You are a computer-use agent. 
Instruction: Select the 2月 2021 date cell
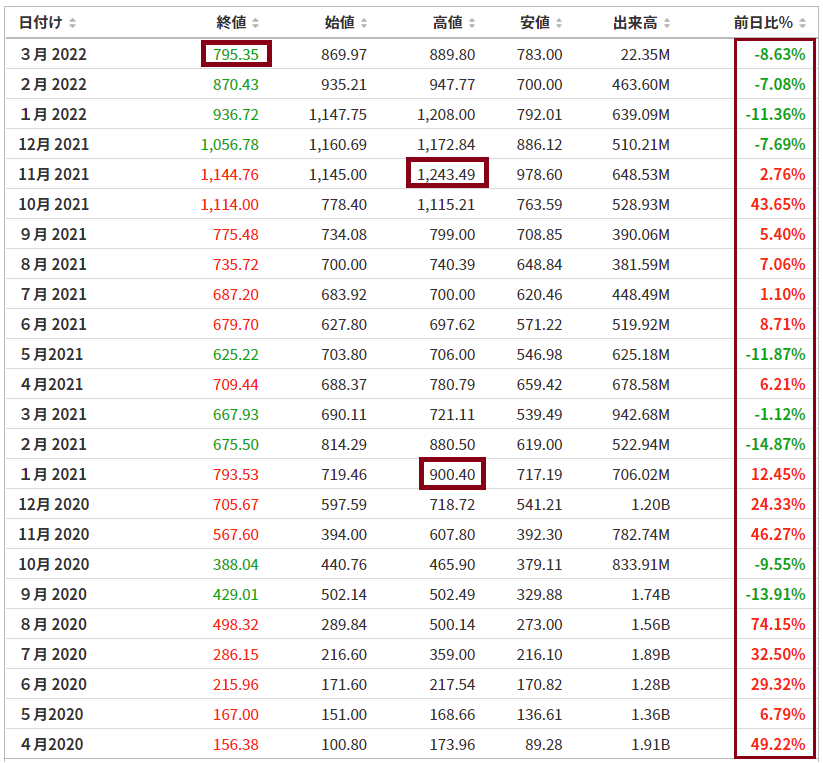pyautogui.click(x=54, y=444)
